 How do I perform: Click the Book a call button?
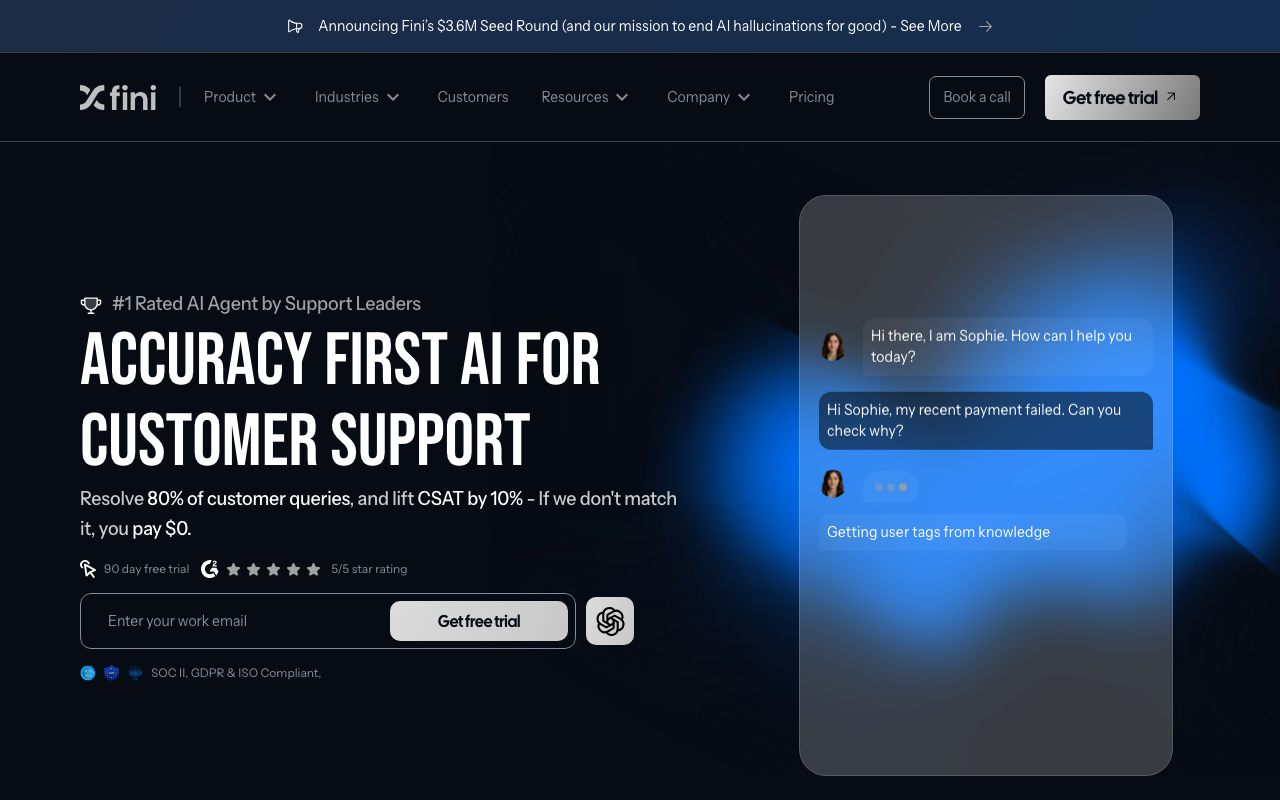pyautogui.click(x=977, y=97)
